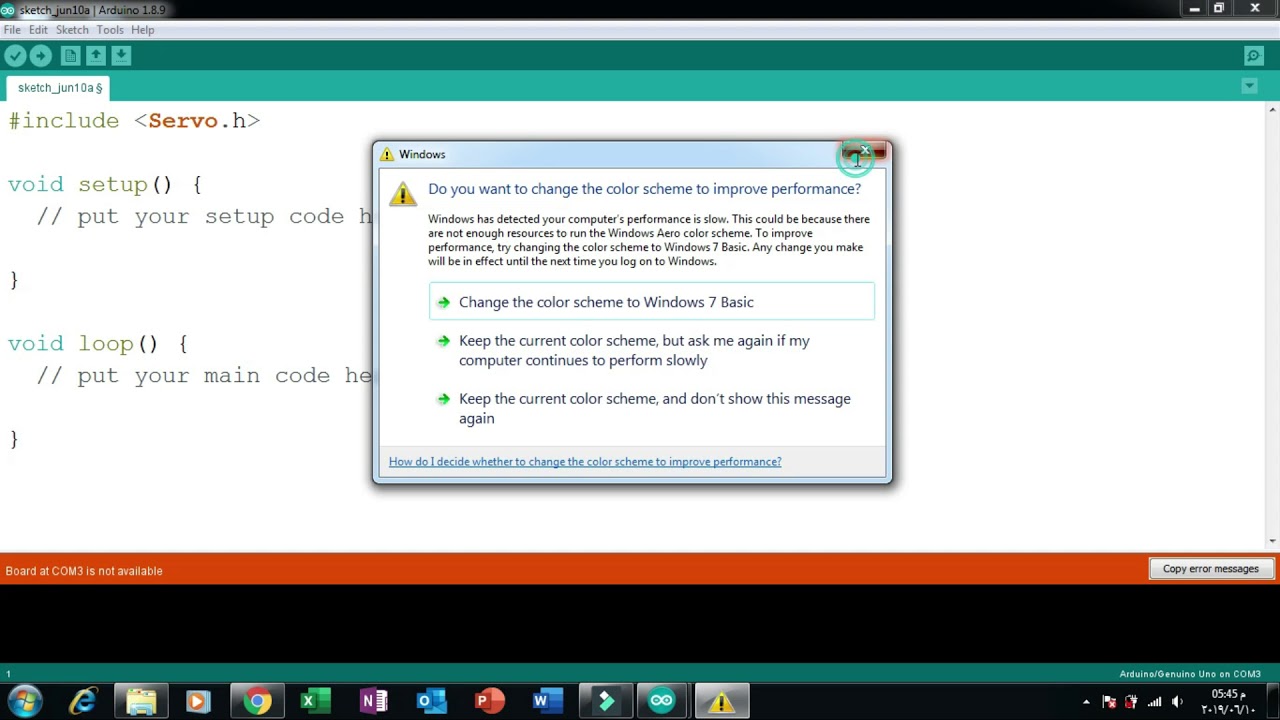Close the Windows color scheme dialog
Image resolution: width=1280 pixels, height=720 pixels.
864,152
